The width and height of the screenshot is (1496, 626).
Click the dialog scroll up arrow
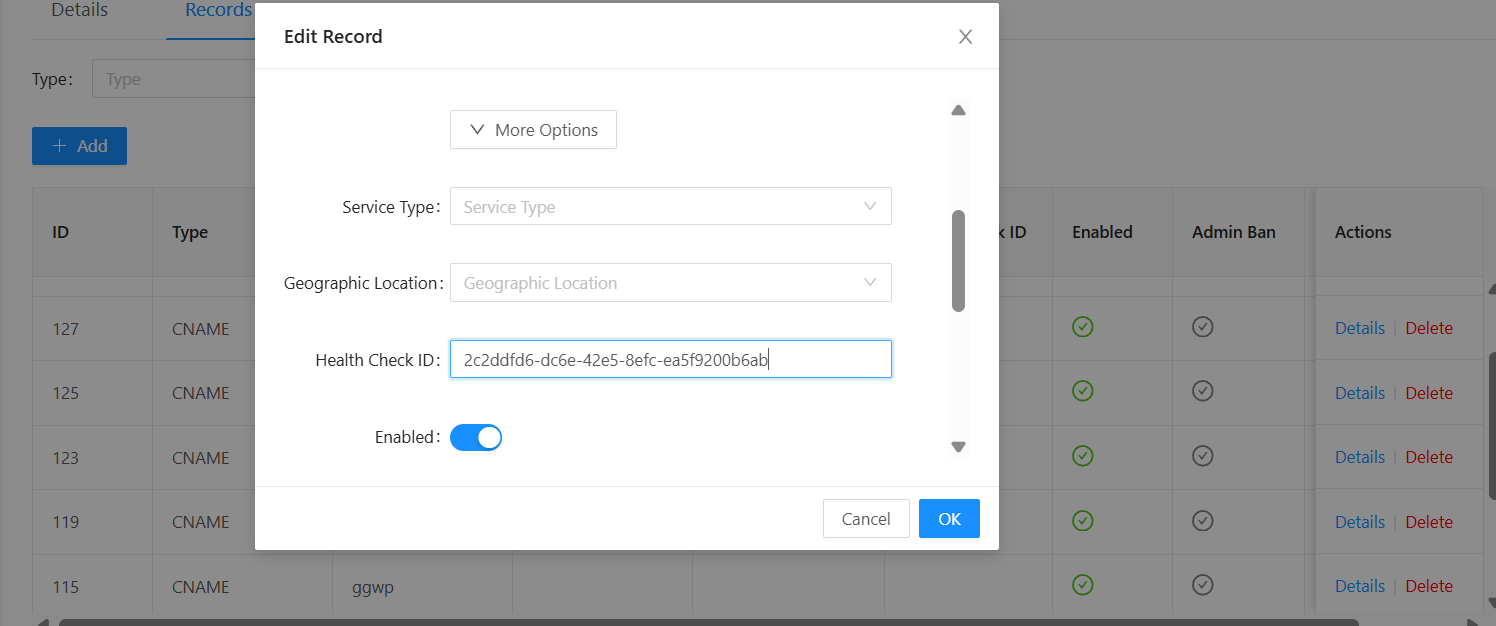958,110
